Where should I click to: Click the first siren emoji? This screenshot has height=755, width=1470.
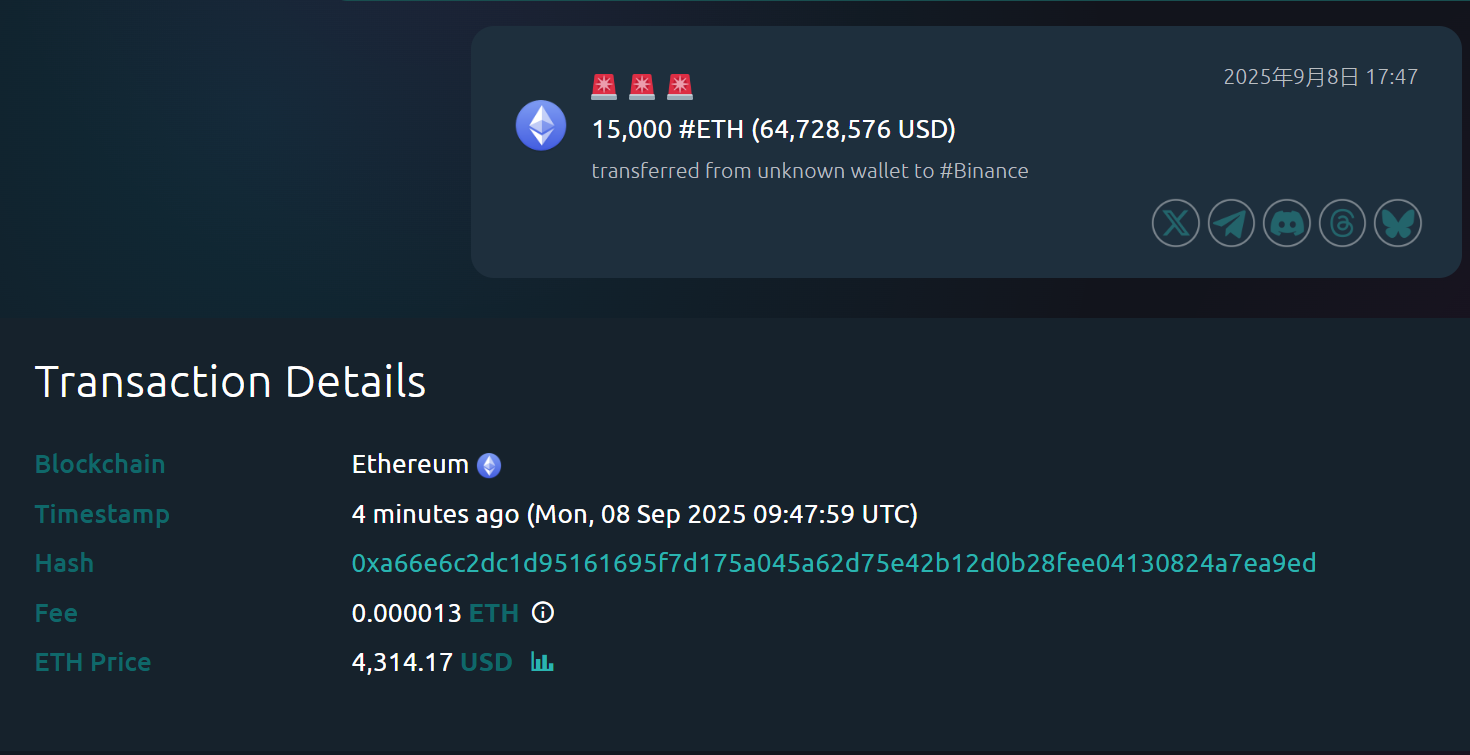604,86
